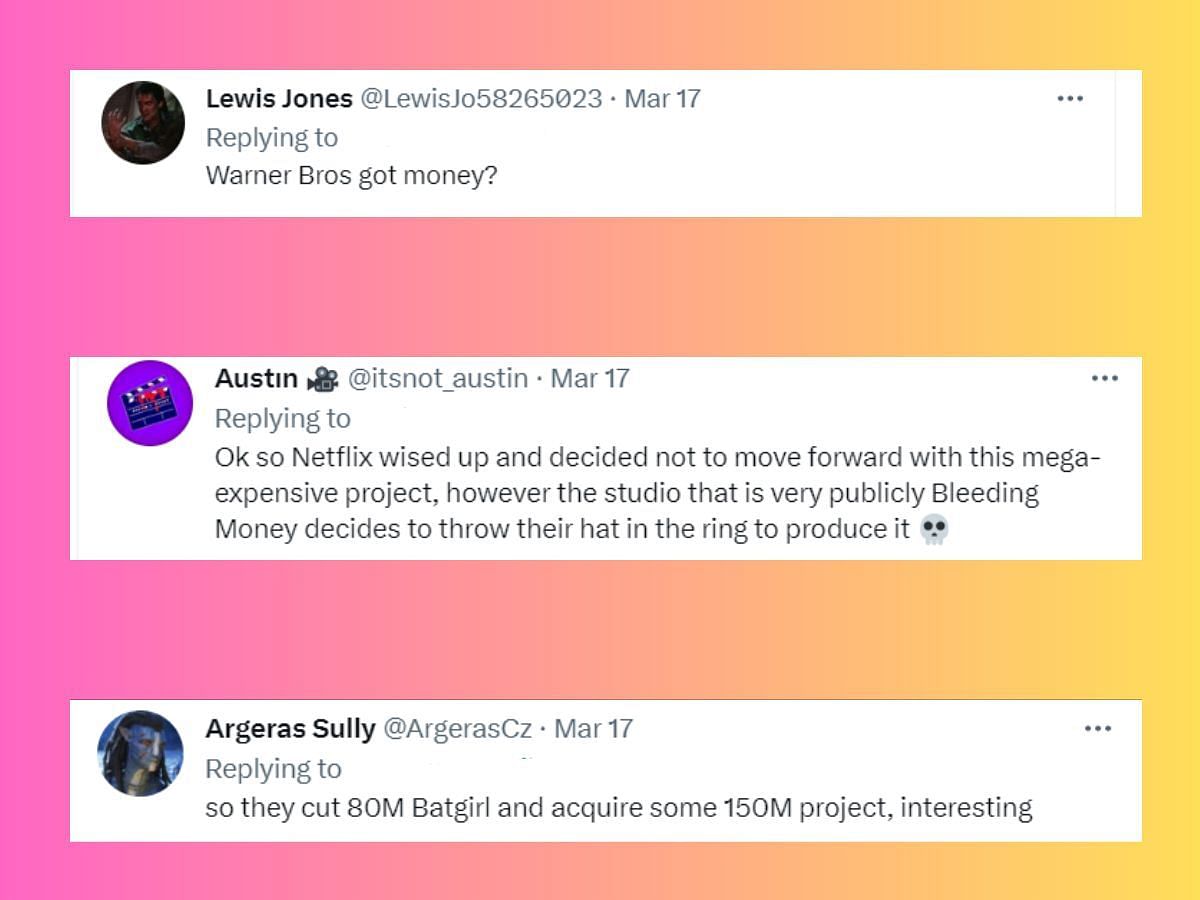Click Mar 17 timestamp on Lewis Jones tweet
Viewport: 1200px width, 900px height.
coord(662,99)
